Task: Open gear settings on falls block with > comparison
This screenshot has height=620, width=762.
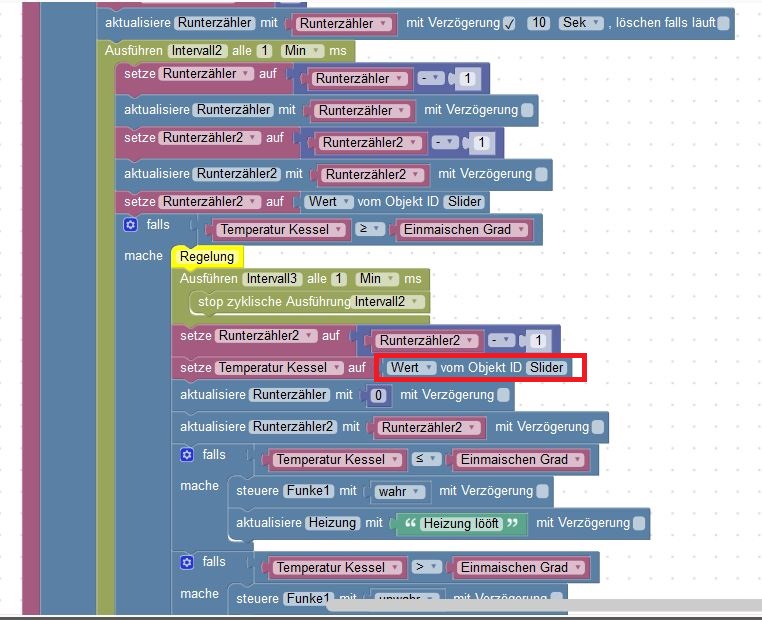Action: pyautogui.click(x=187, y=562)
